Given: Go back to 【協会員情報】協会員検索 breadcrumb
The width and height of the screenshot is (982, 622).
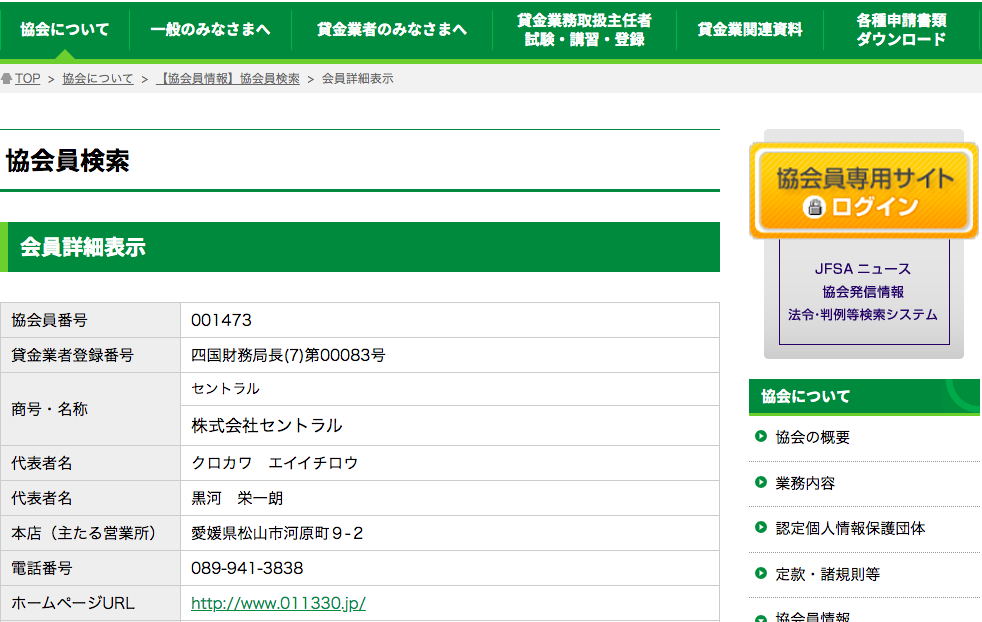Looking at the screenshot, I should tap(228, 79).
